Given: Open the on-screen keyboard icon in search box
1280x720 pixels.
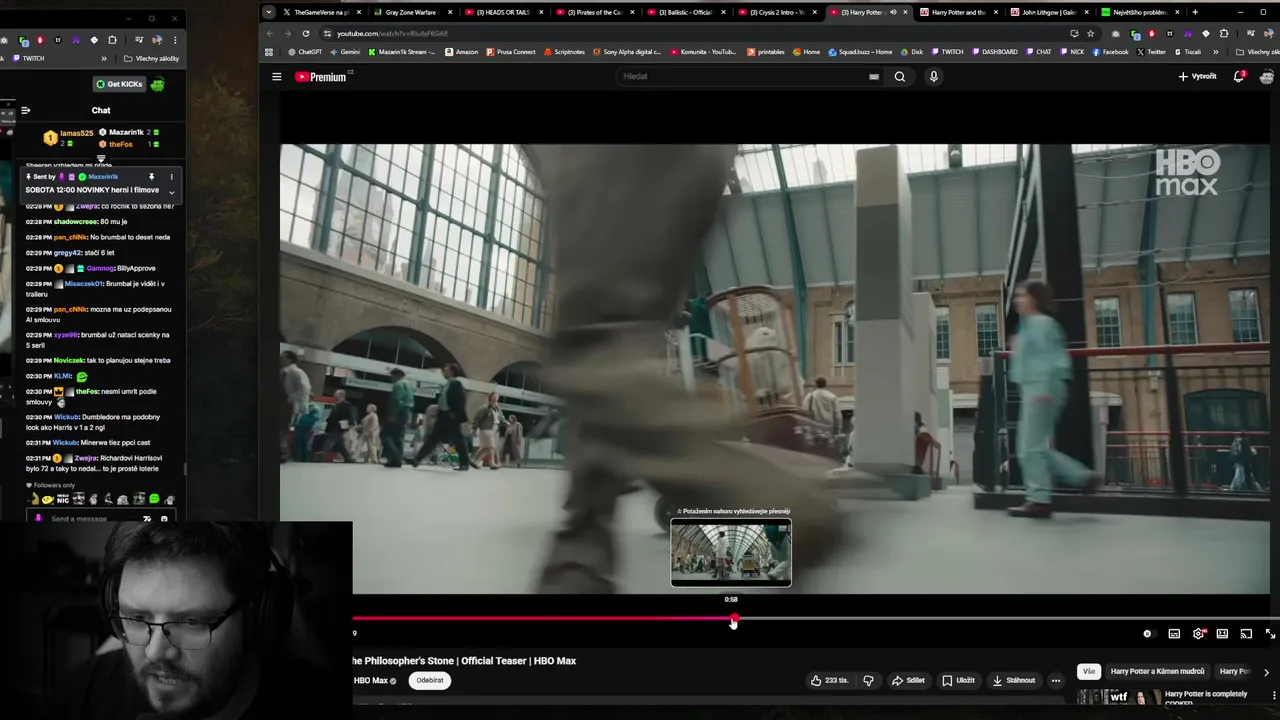Looking at the screenshot, I should tap(874, 76).
